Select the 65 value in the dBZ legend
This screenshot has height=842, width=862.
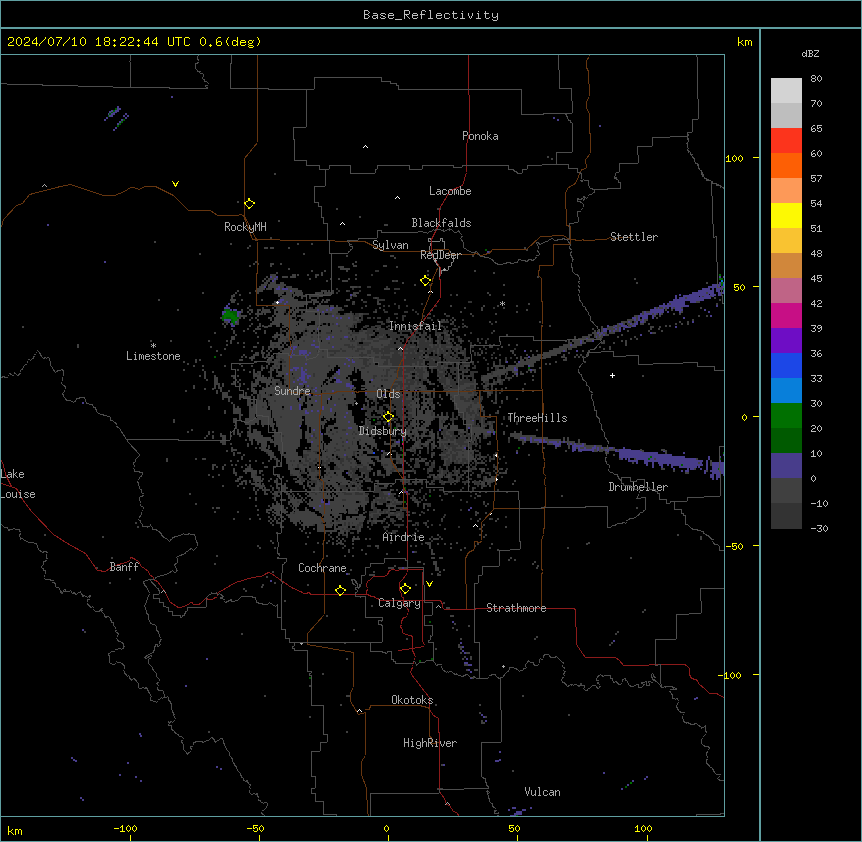coord(816,129)
